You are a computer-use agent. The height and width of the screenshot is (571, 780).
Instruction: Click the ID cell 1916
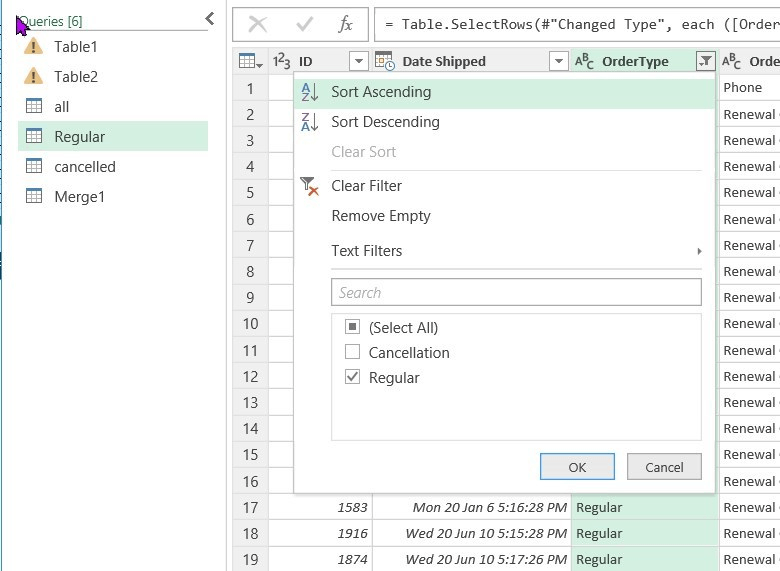point(321,533)
